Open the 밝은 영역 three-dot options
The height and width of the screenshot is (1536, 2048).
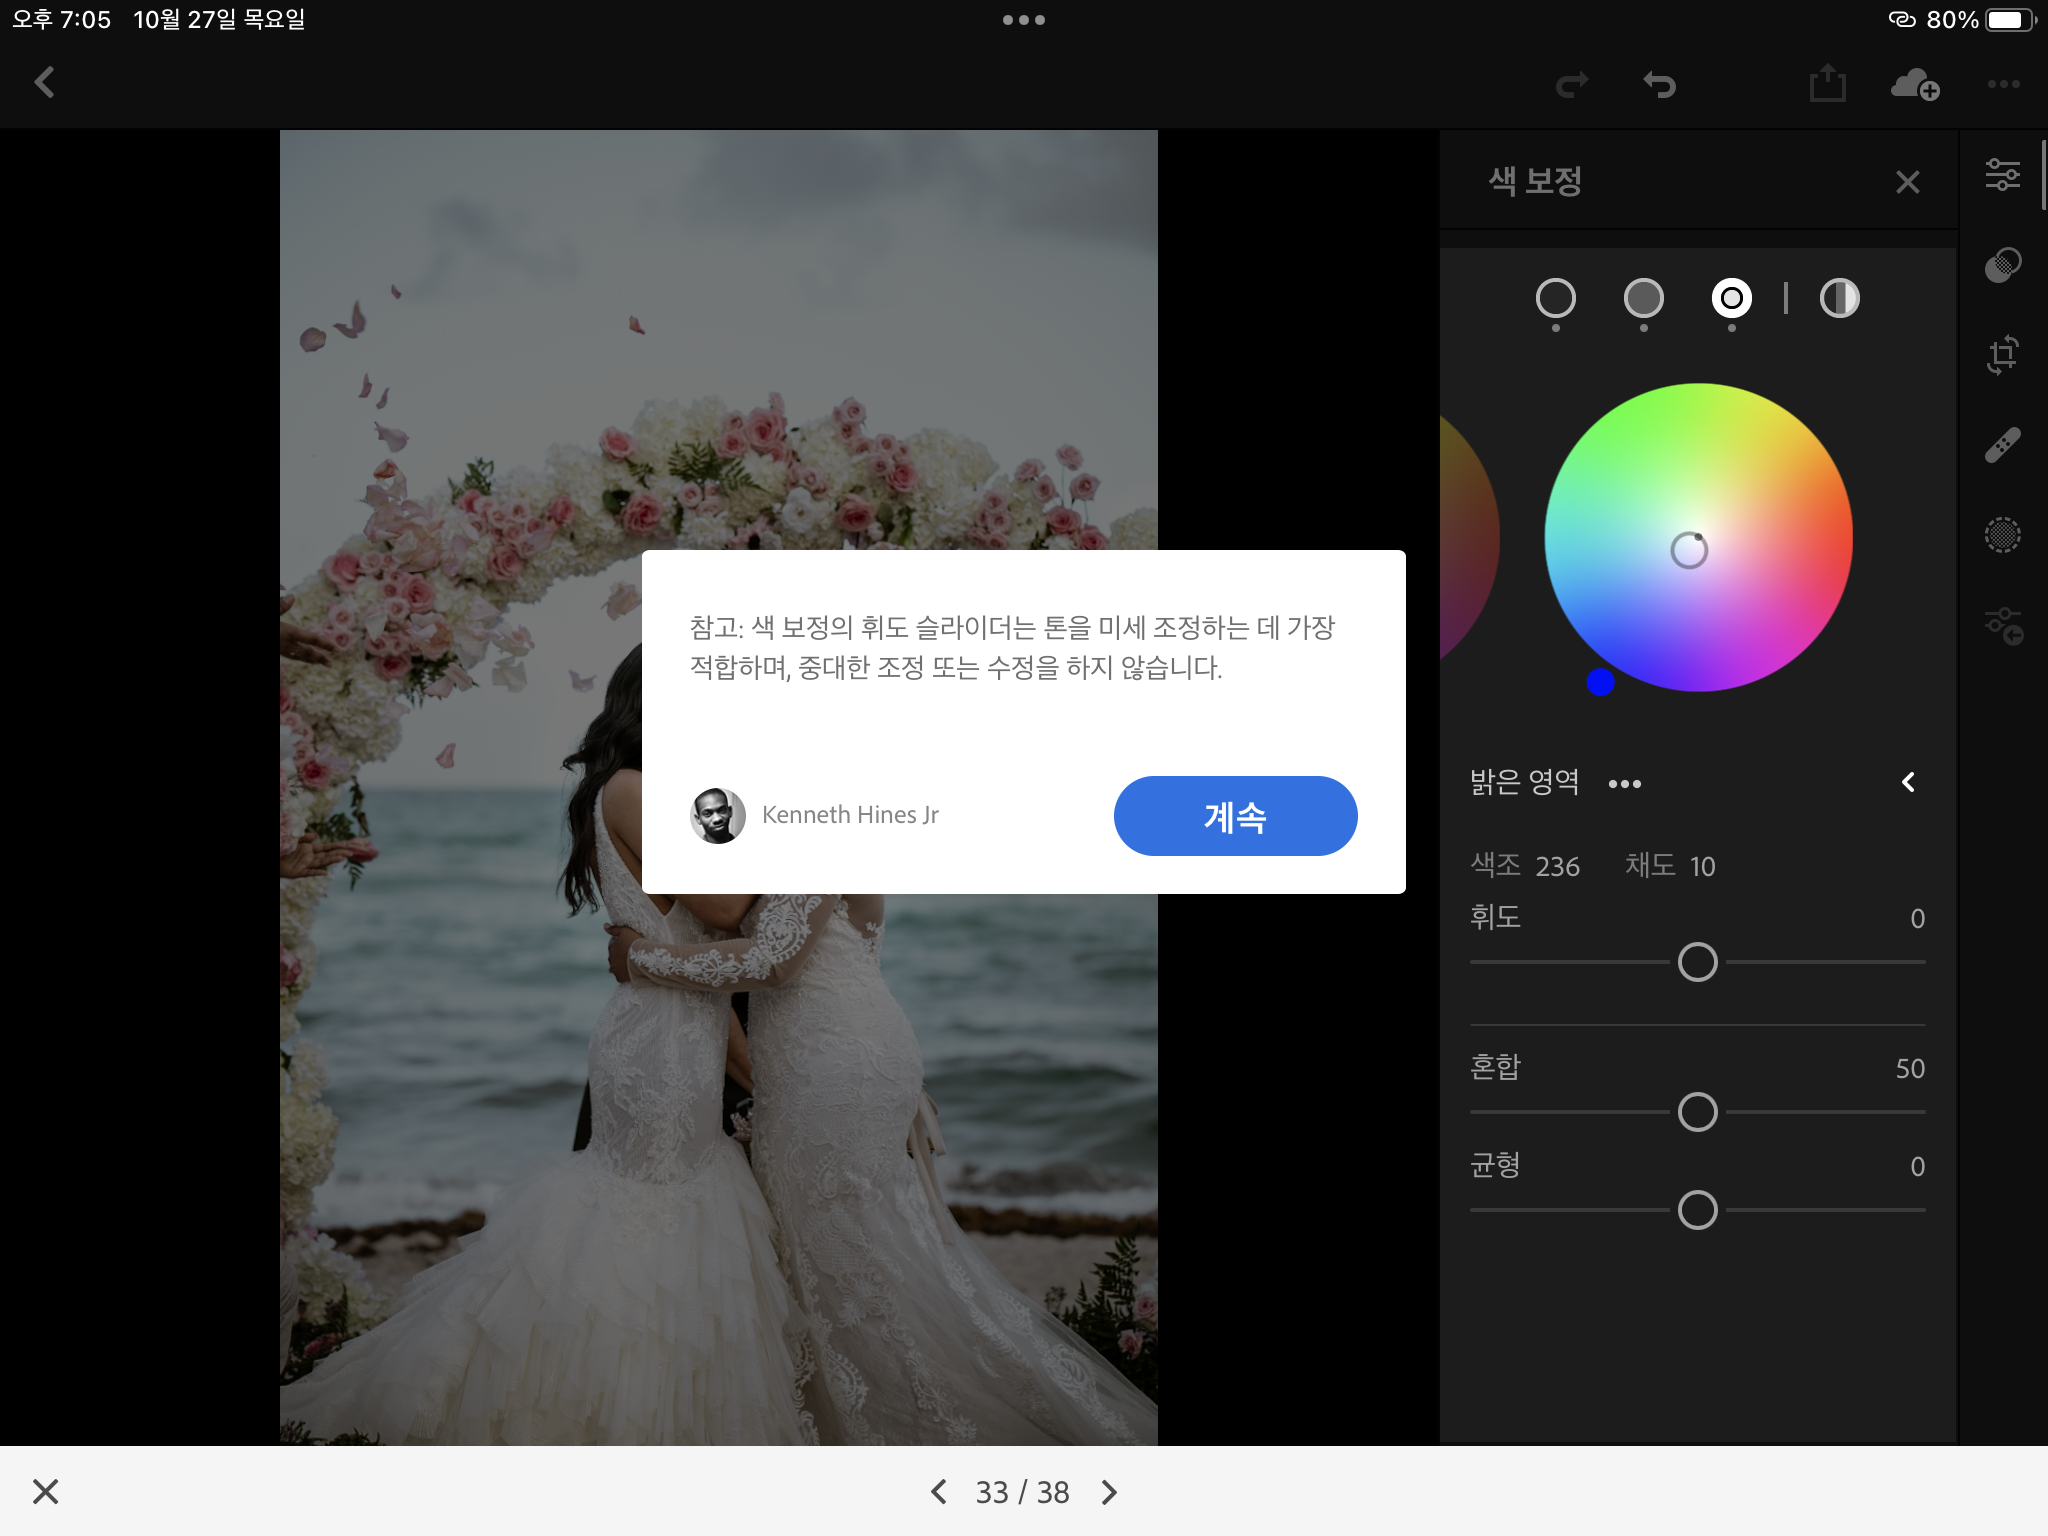(1624, 784)
